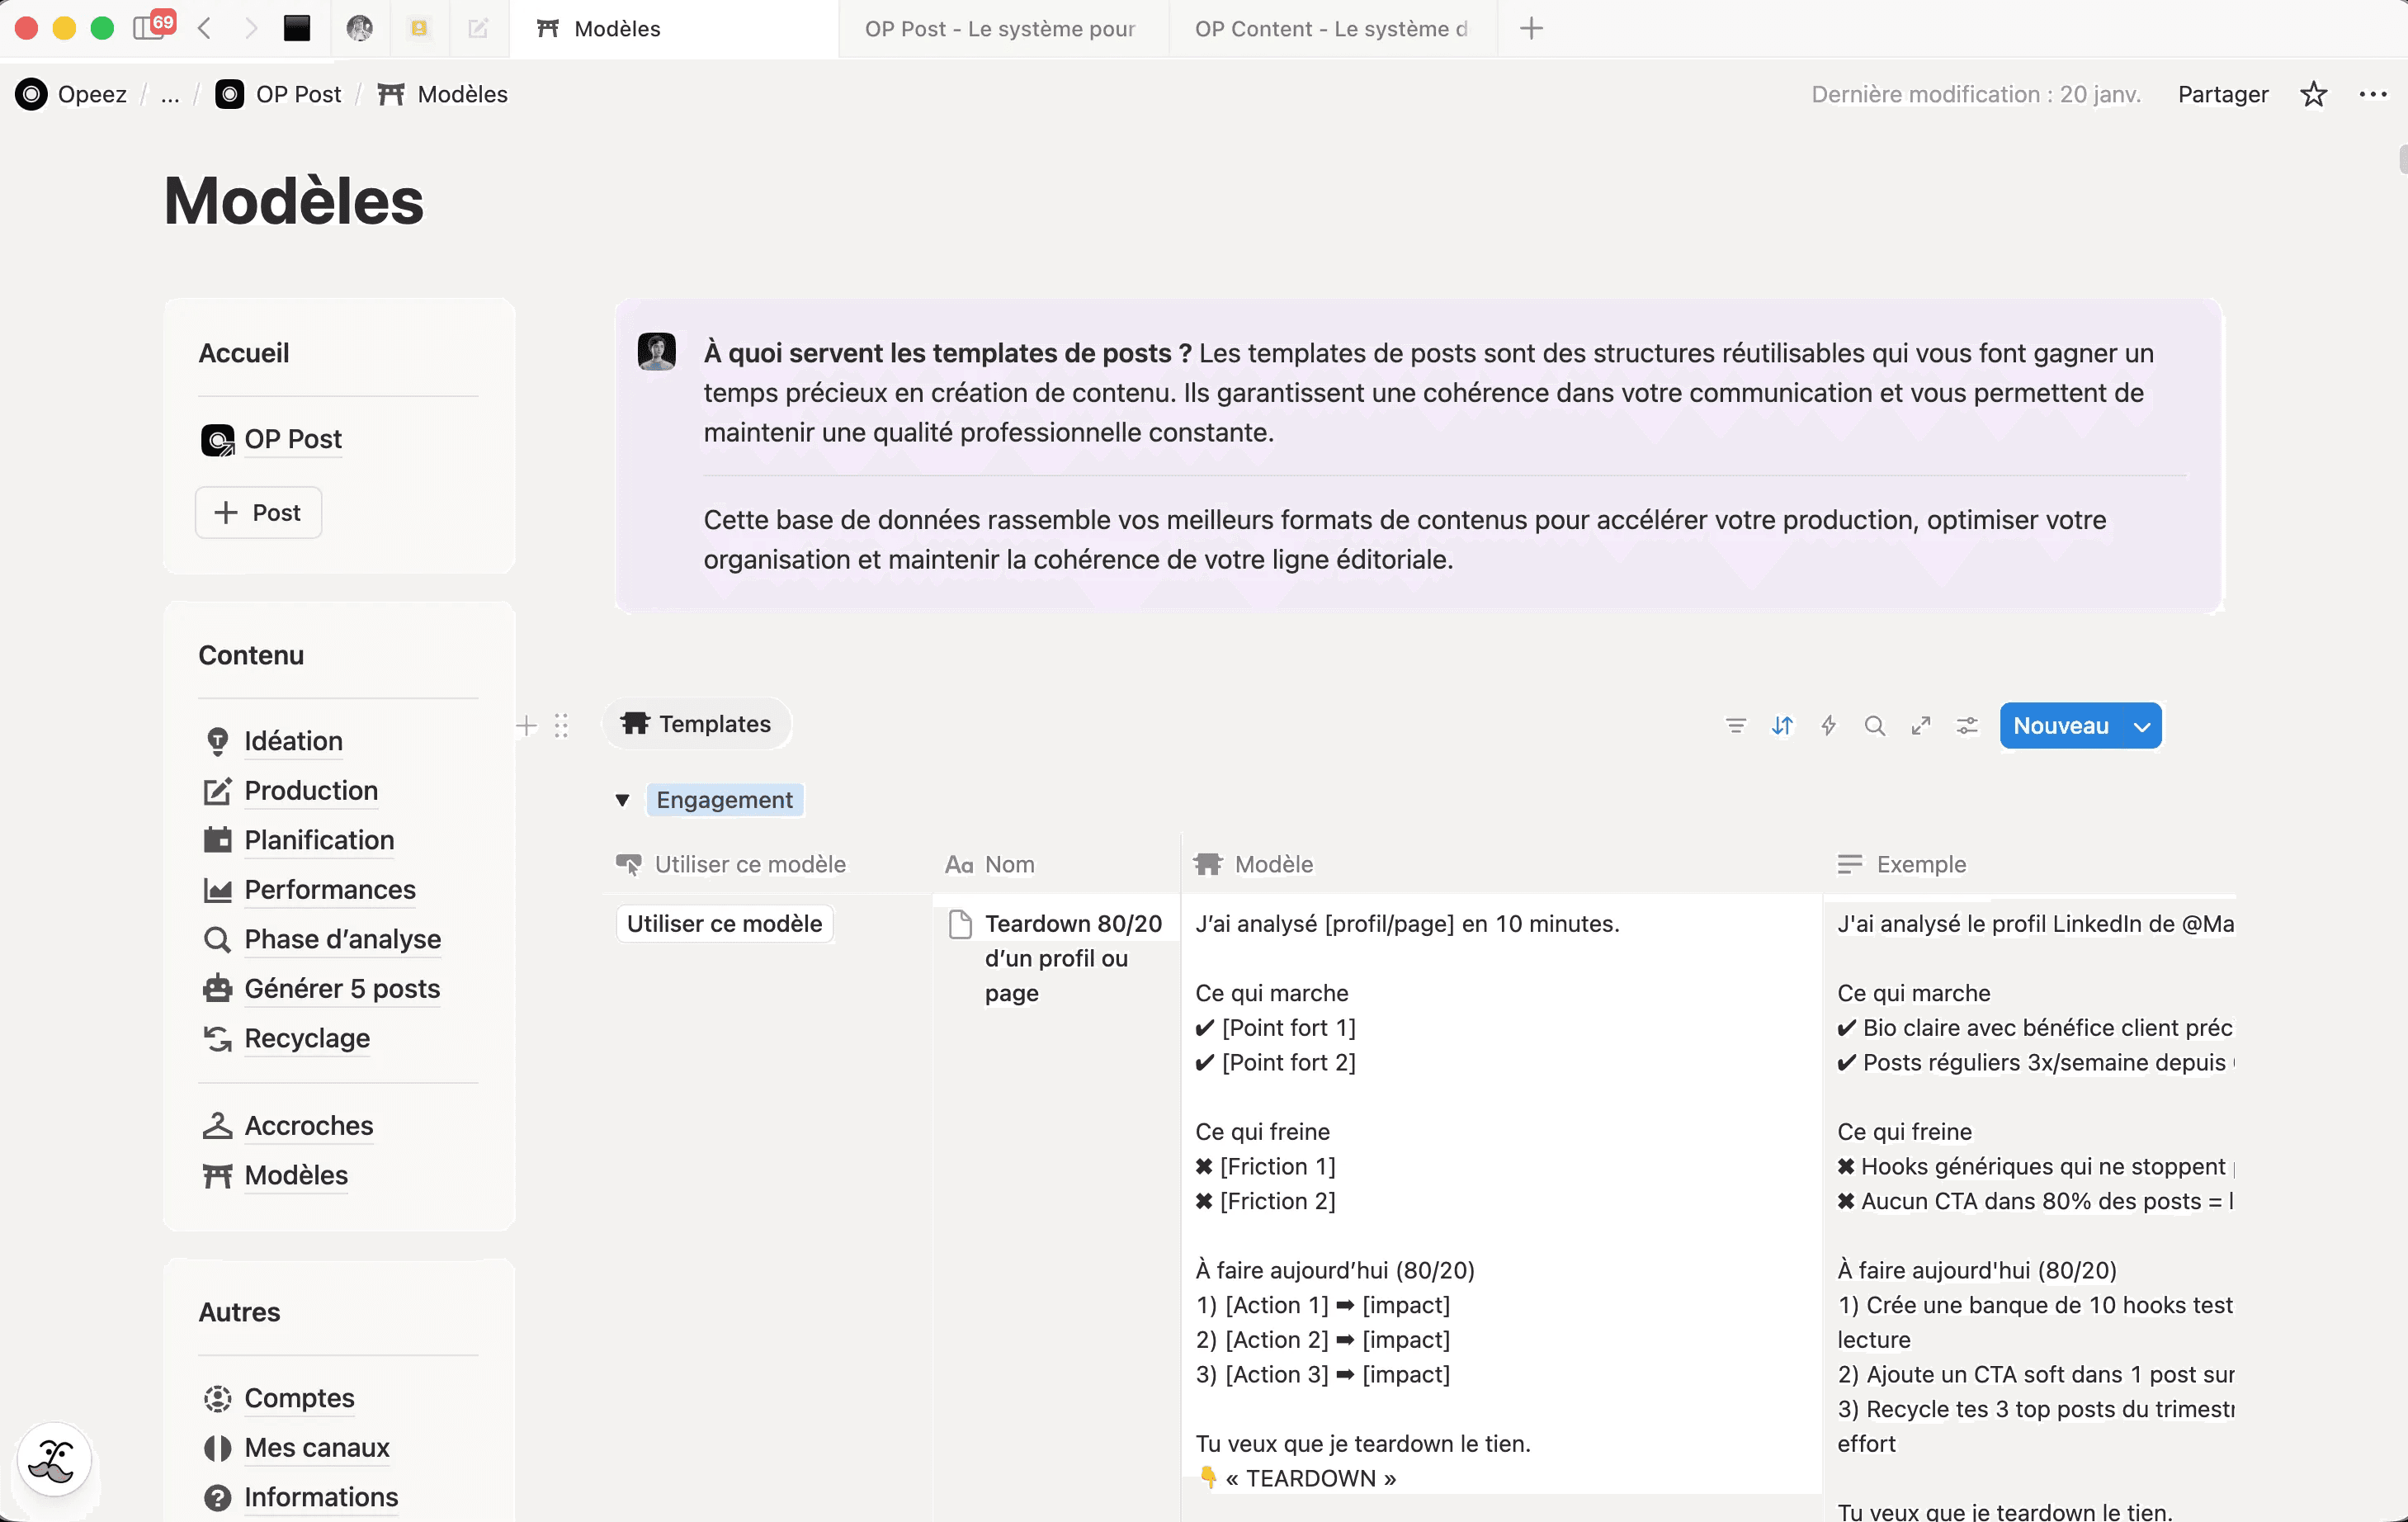Screen dimensions: 2408x1522
Task: Expand the breadcrumb ellipsis
Action: [170, 95]
